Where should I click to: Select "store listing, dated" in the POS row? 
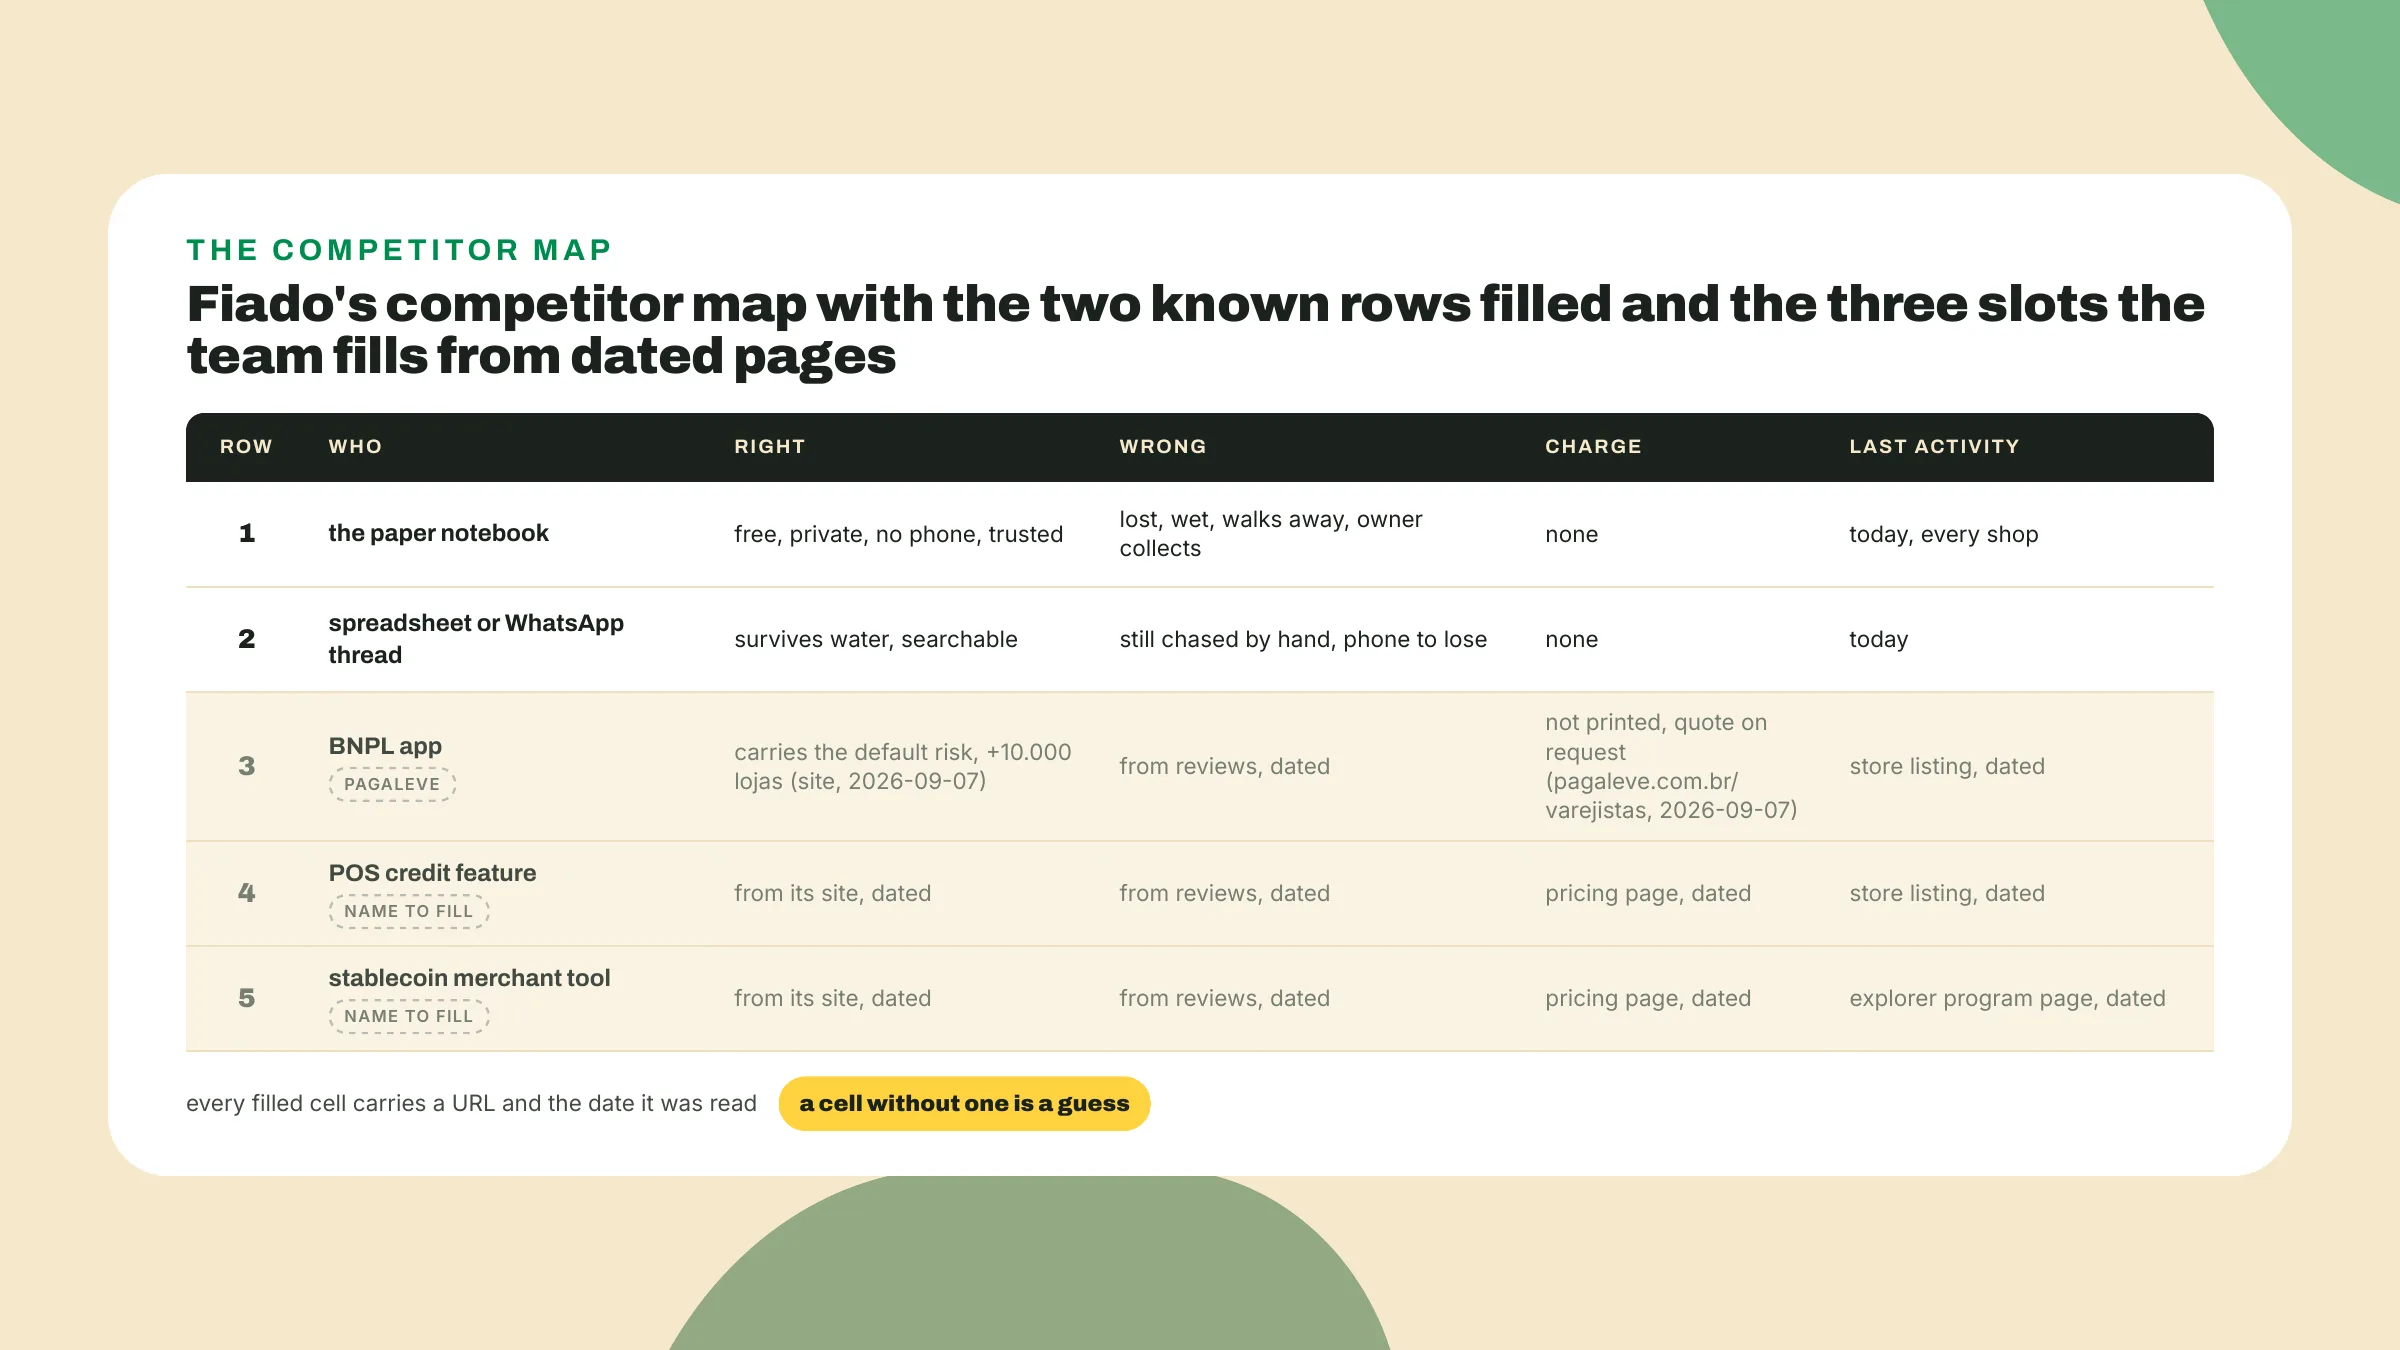pos(1947,893)
